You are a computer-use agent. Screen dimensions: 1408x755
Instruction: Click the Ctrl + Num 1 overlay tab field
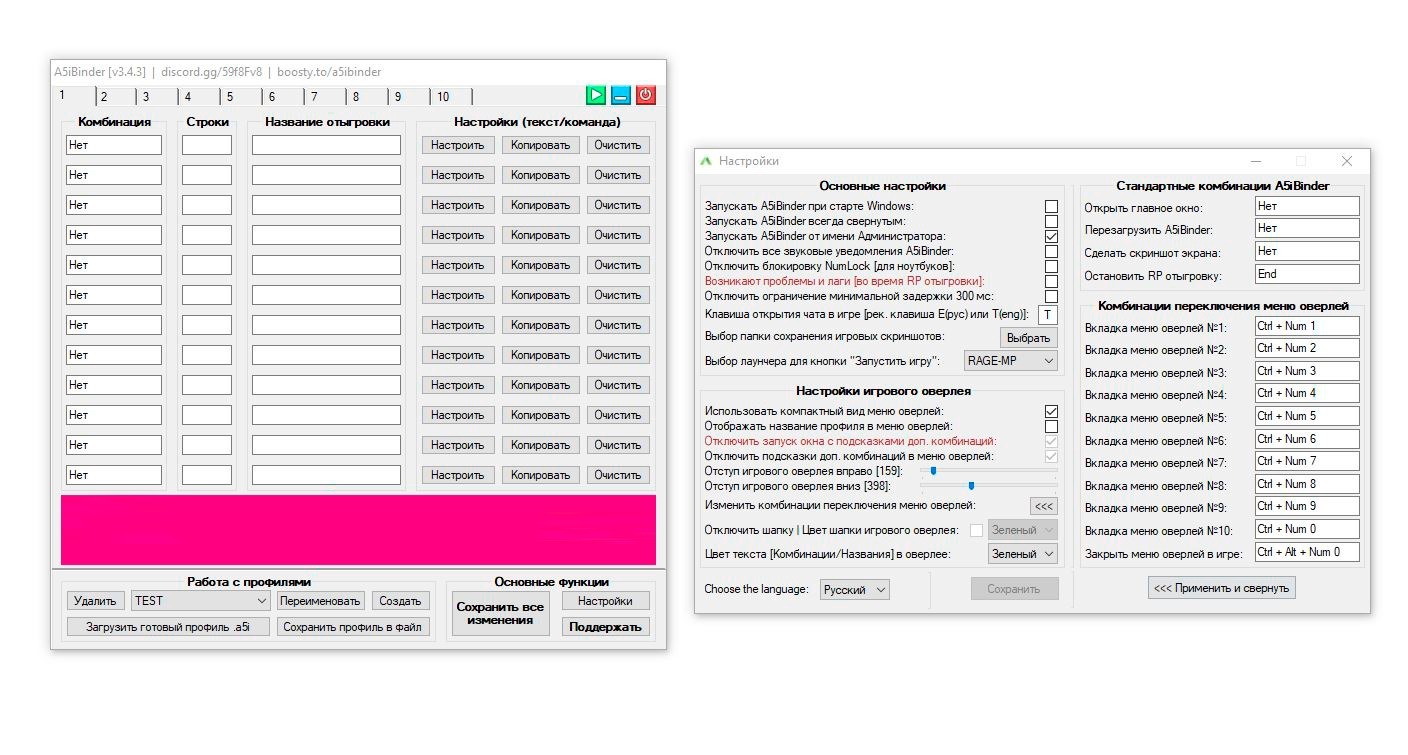click(x=1307, y=326)
